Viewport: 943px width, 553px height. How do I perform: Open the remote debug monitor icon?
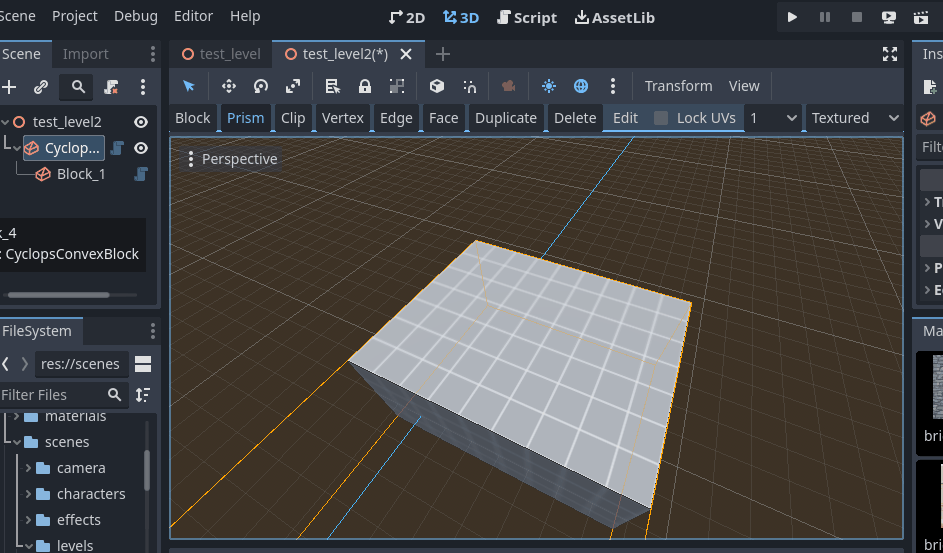tap(889, 17)
